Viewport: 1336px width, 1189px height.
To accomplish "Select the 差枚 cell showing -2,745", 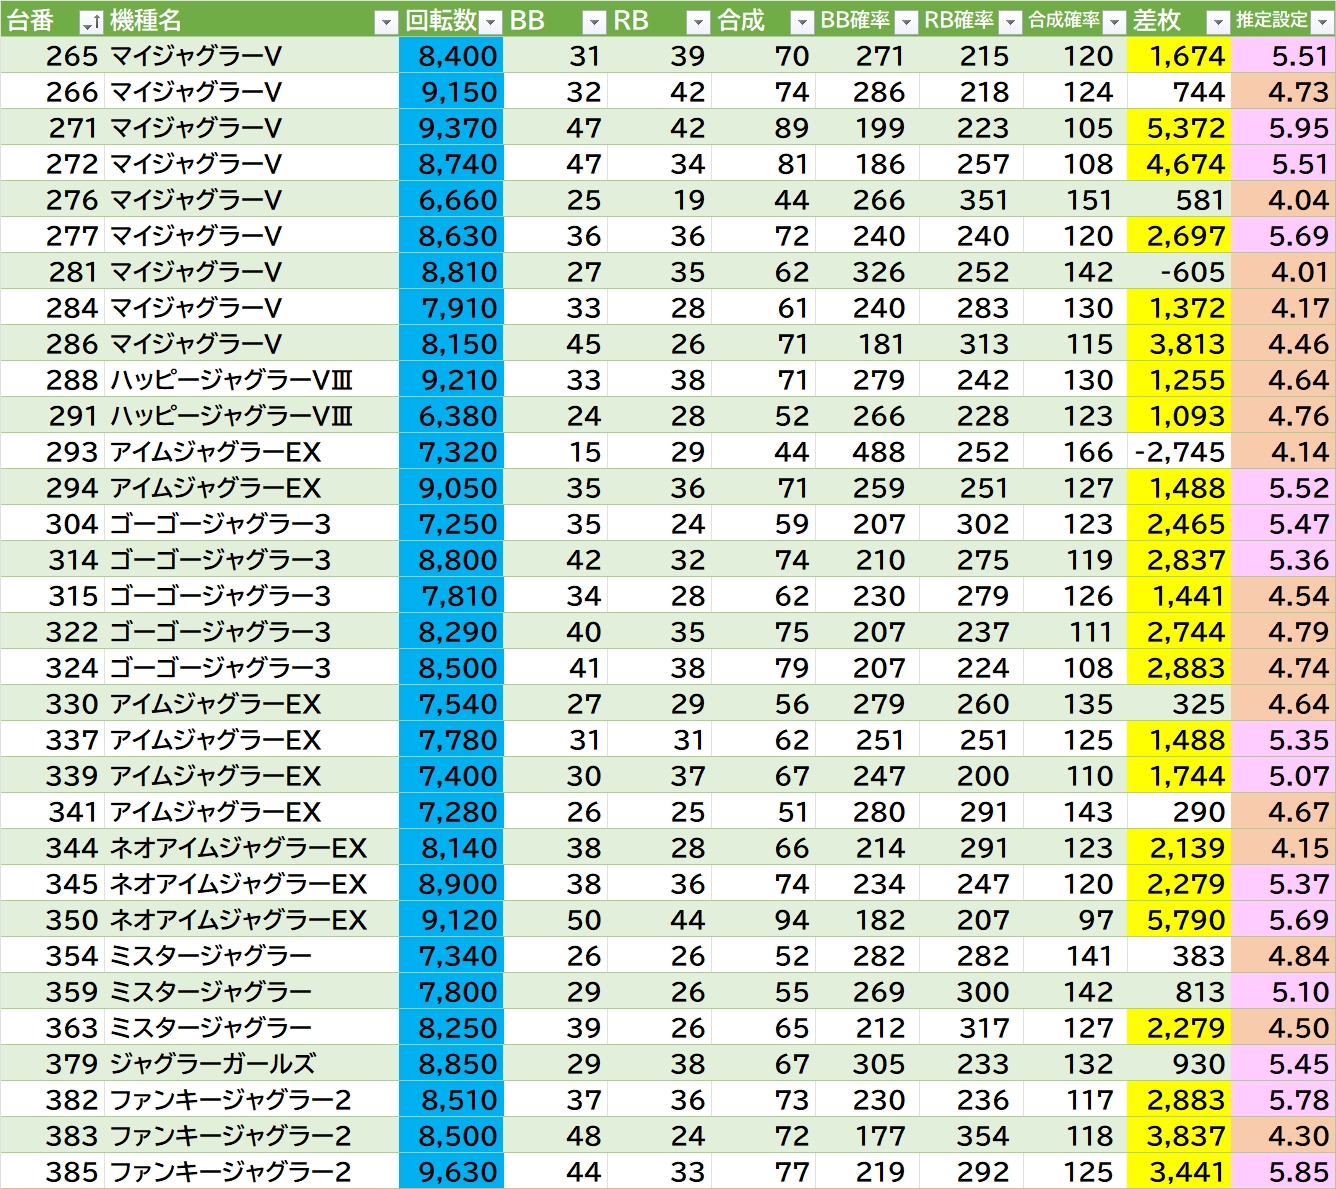I will click(1179, 452).
